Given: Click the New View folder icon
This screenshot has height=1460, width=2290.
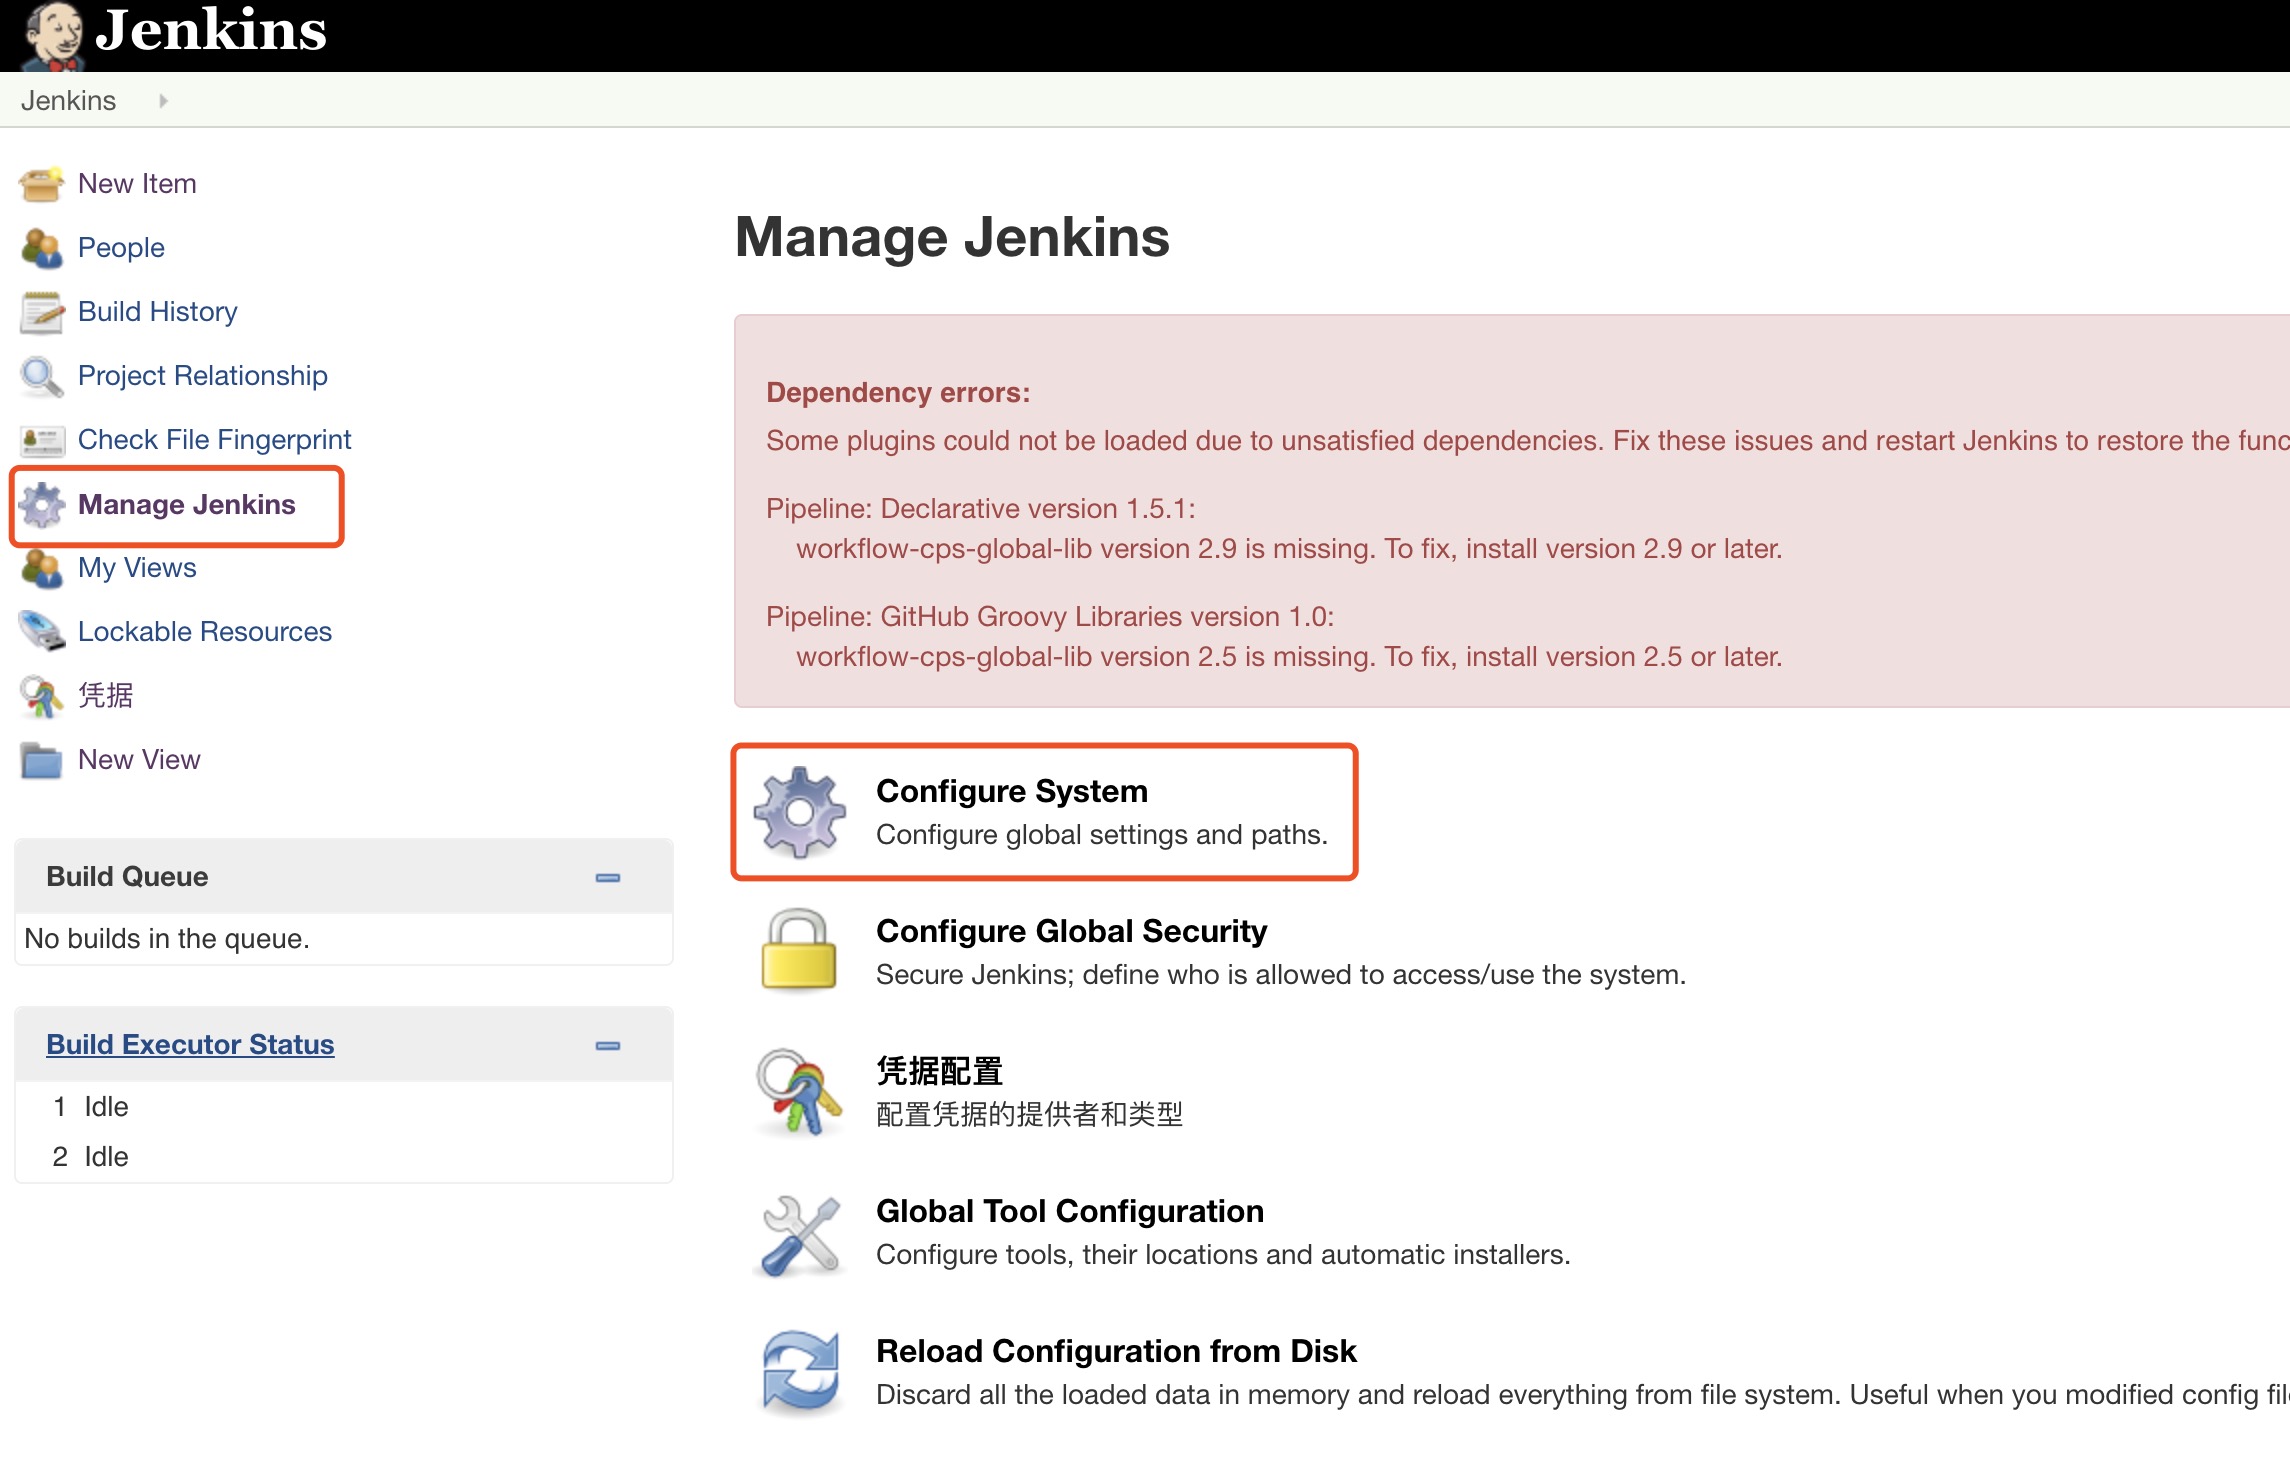Looking at the screenshot, I should point(42,760).
